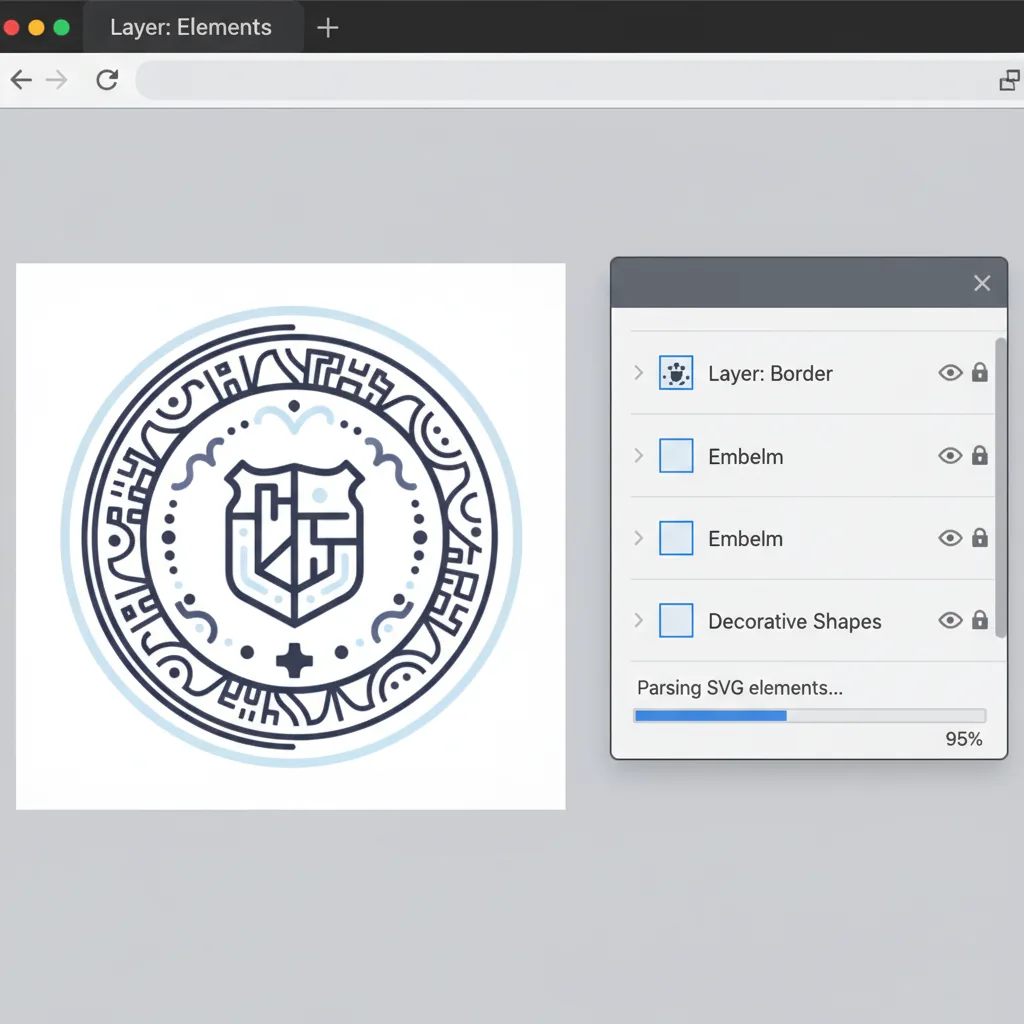Click the Layer: Border thumbnail
This screenshot has width=1024, height=1024.
click(676, 374)
